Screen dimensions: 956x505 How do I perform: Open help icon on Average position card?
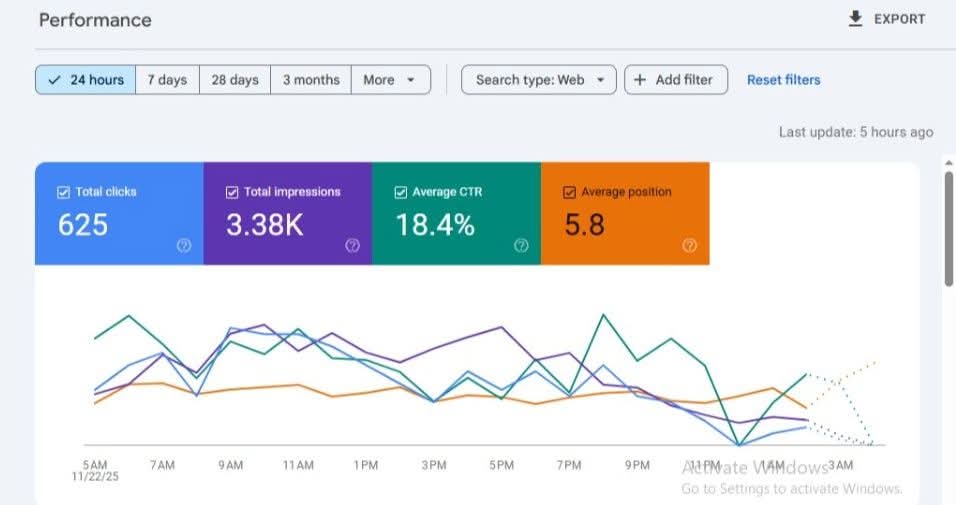point(689,246)
